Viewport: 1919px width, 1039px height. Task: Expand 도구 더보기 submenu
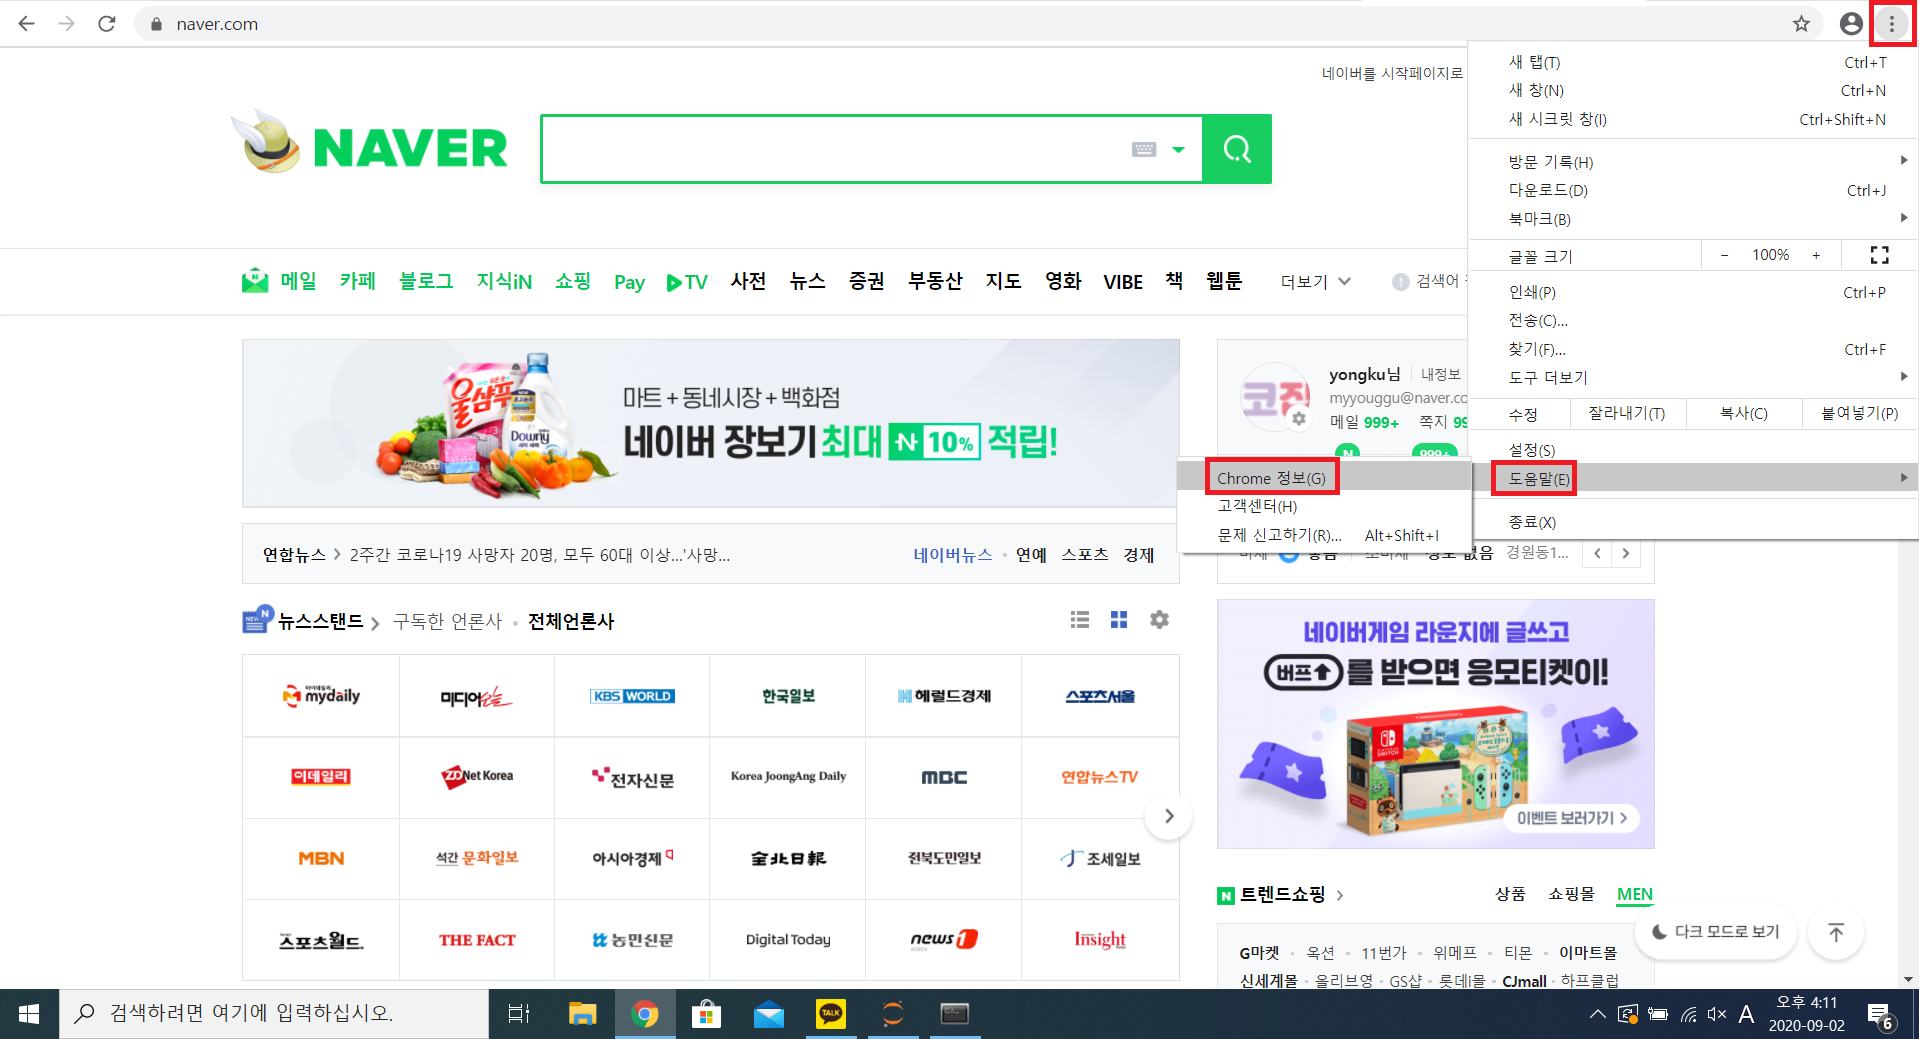(x=1693, y=377)
